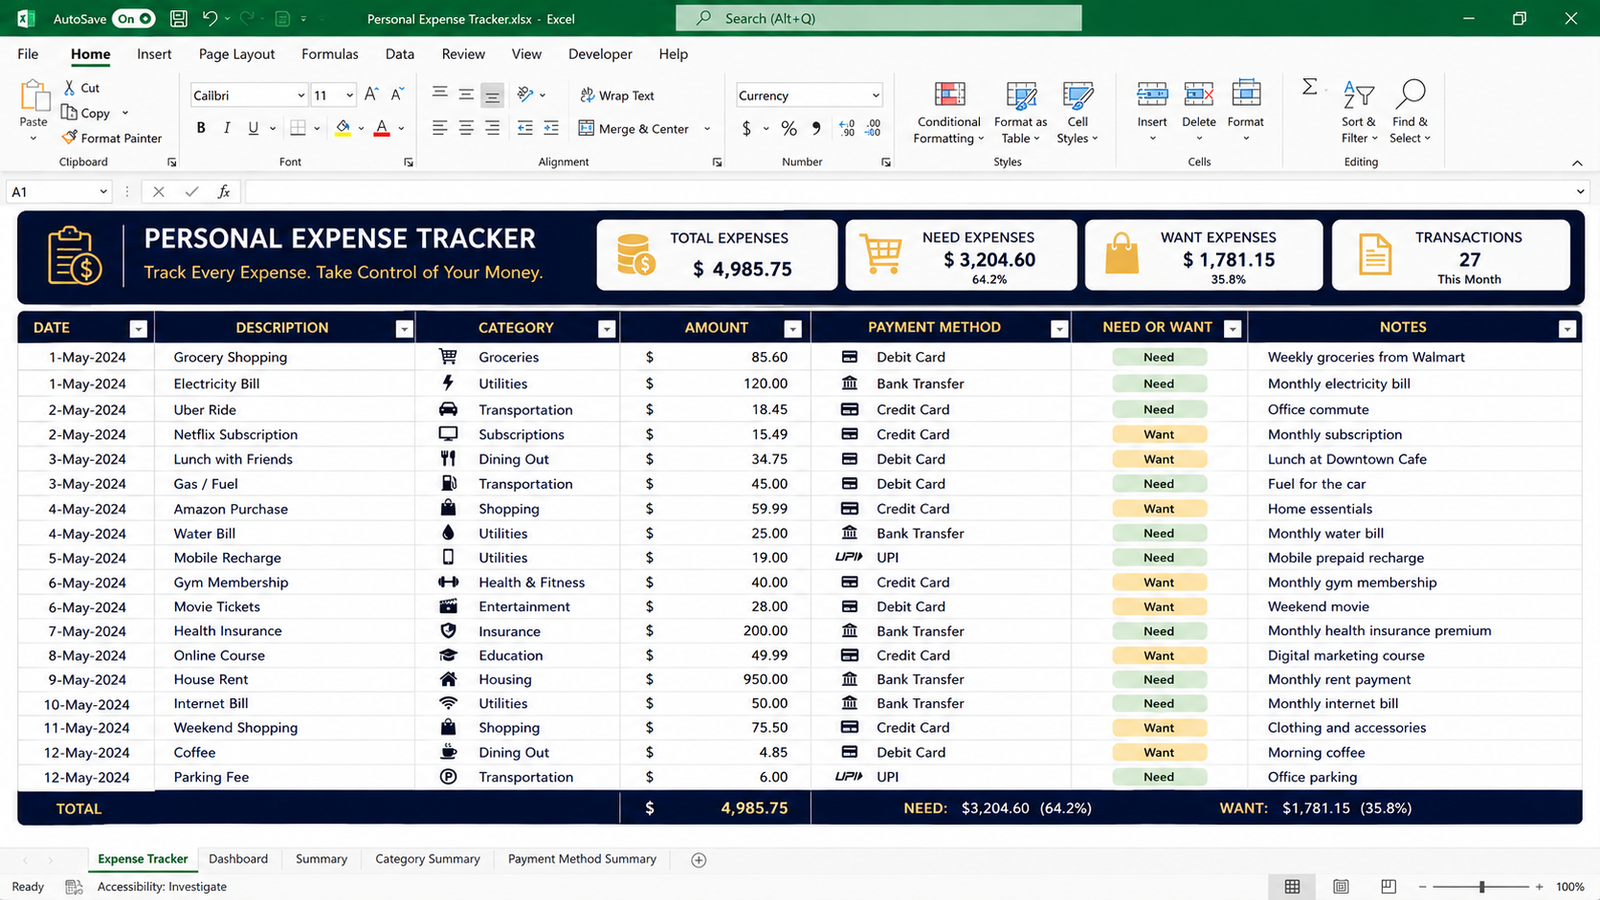Image resolution: width=1600 pixels, height=900 pixels.
Task: Open the AMOUNT column filter dropdown
Action: (793, 329)
